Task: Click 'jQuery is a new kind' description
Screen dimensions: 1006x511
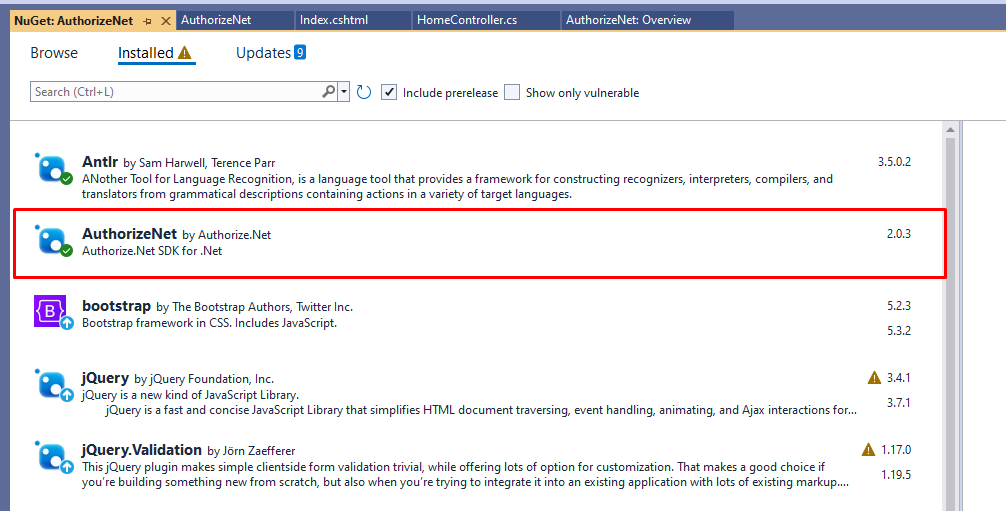Action: point(191,395)
